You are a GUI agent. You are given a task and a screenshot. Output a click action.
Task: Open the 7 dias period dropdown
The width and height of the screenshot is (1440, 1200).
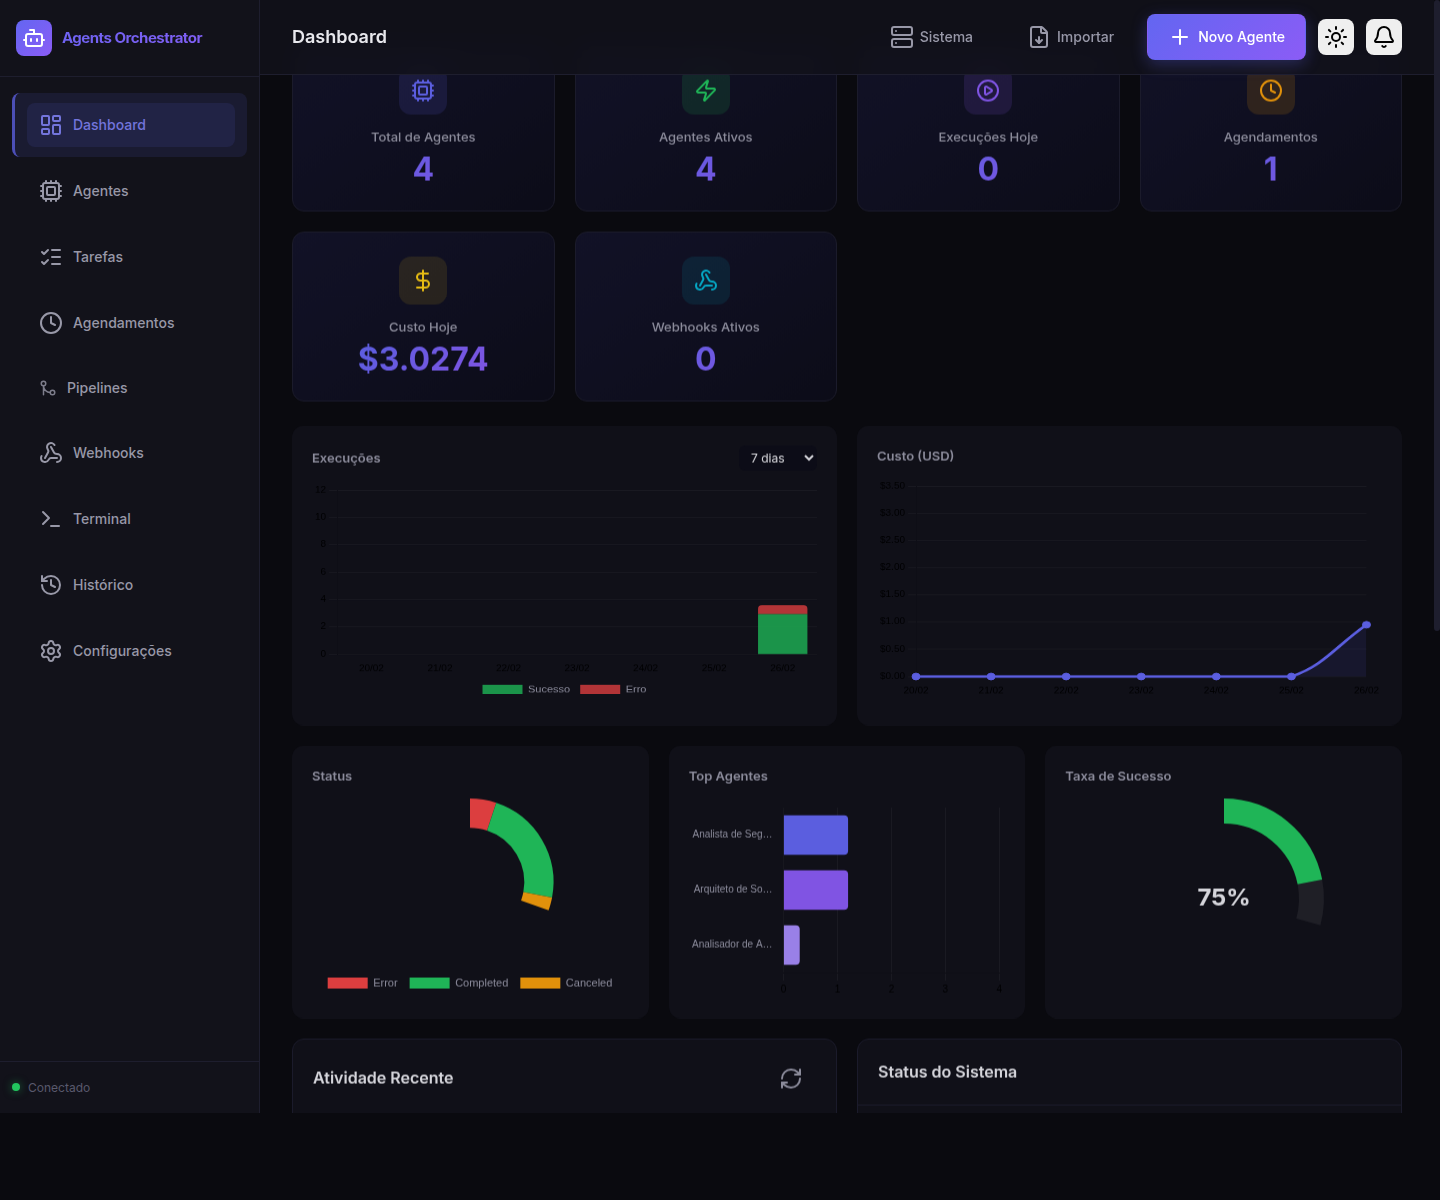[778, 457]
